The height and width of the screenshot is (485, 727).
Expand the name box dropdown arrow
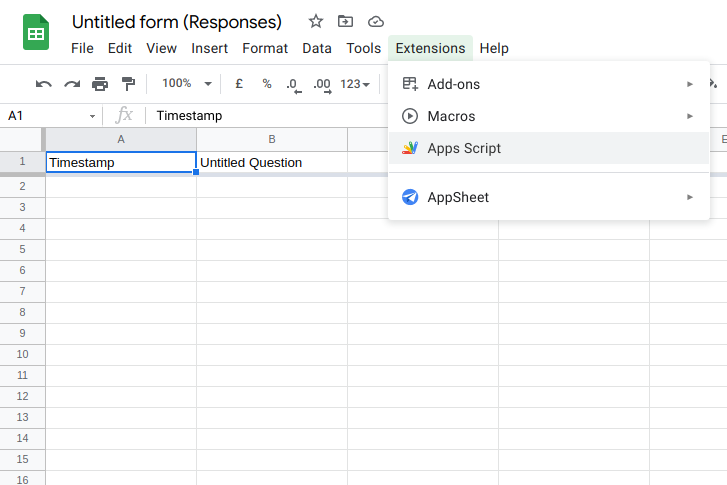point(93,116)
